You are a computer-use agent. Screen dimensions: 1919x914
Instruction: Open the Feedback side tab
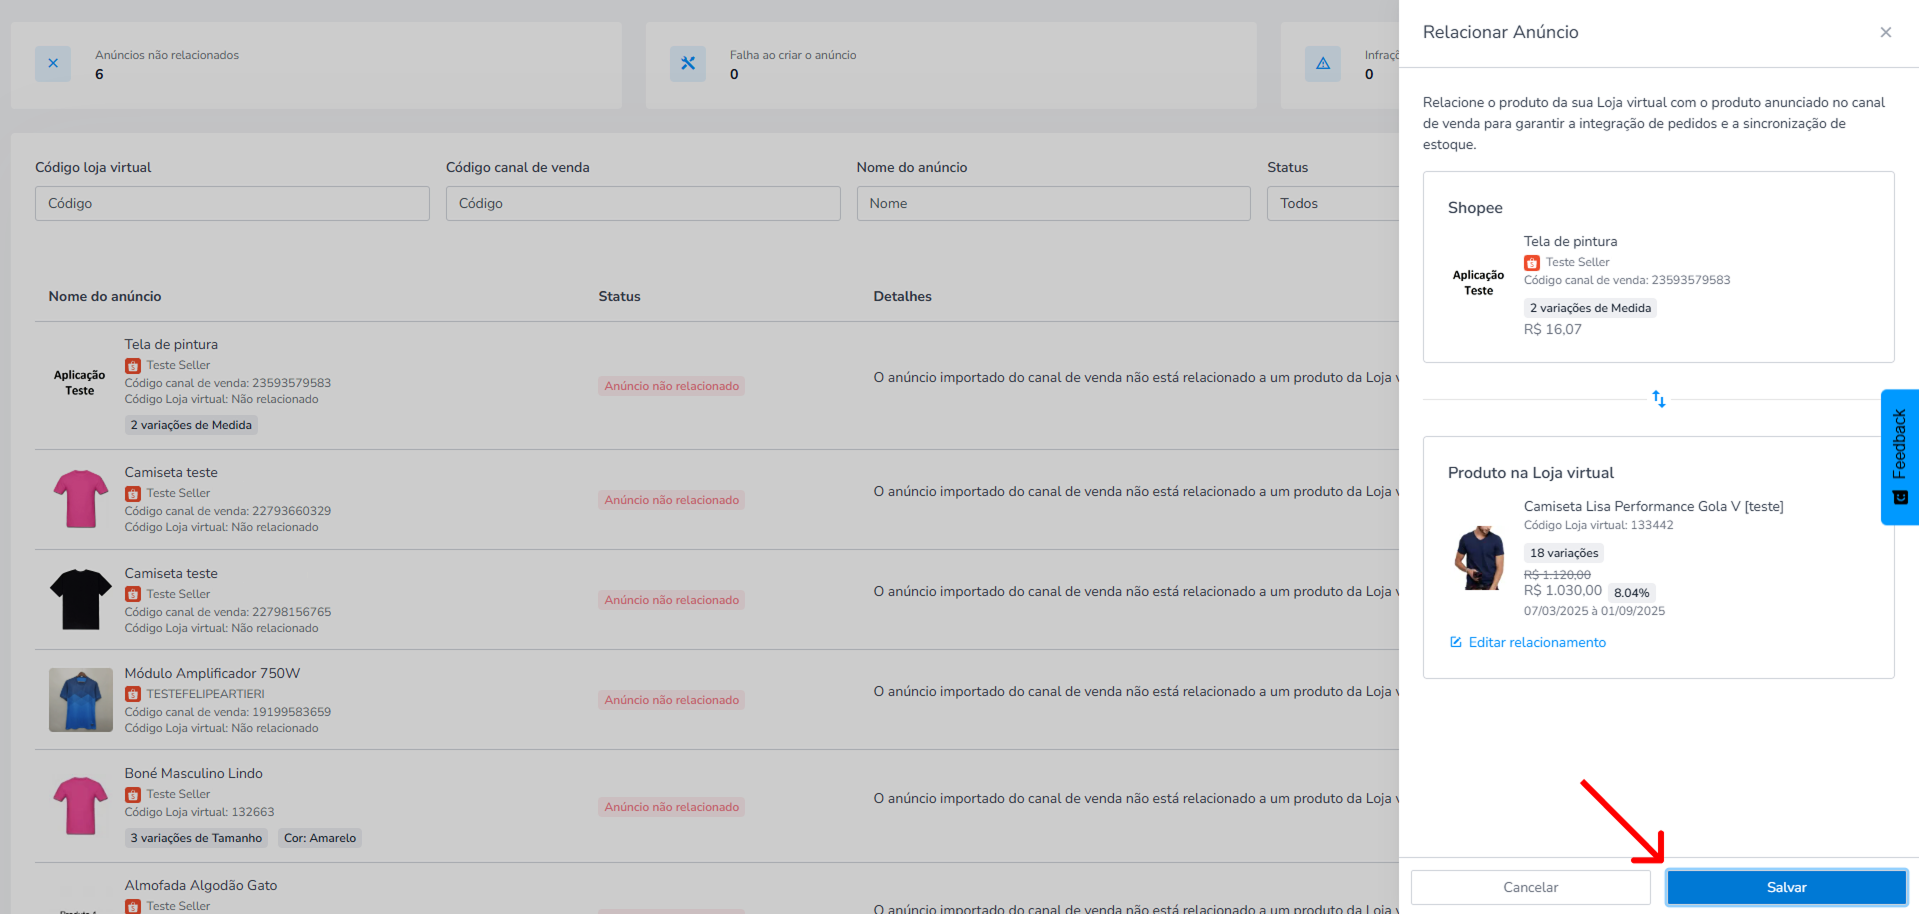pos(1899,456)
